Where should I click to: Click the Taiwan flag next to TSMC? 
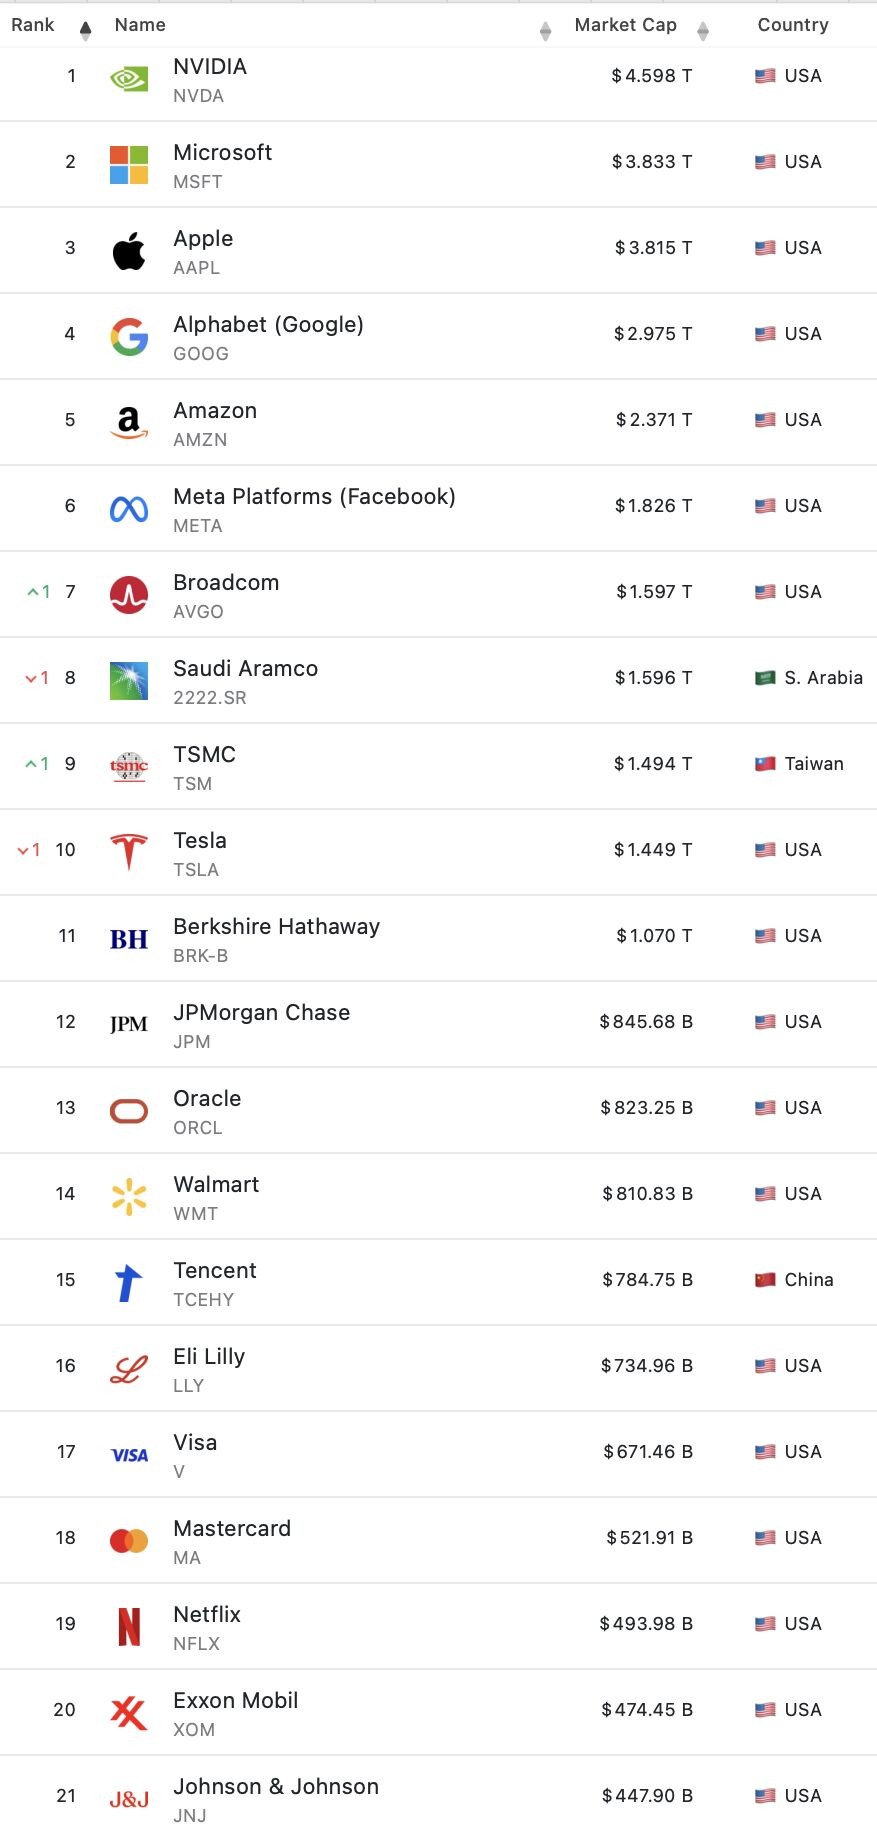765,764
